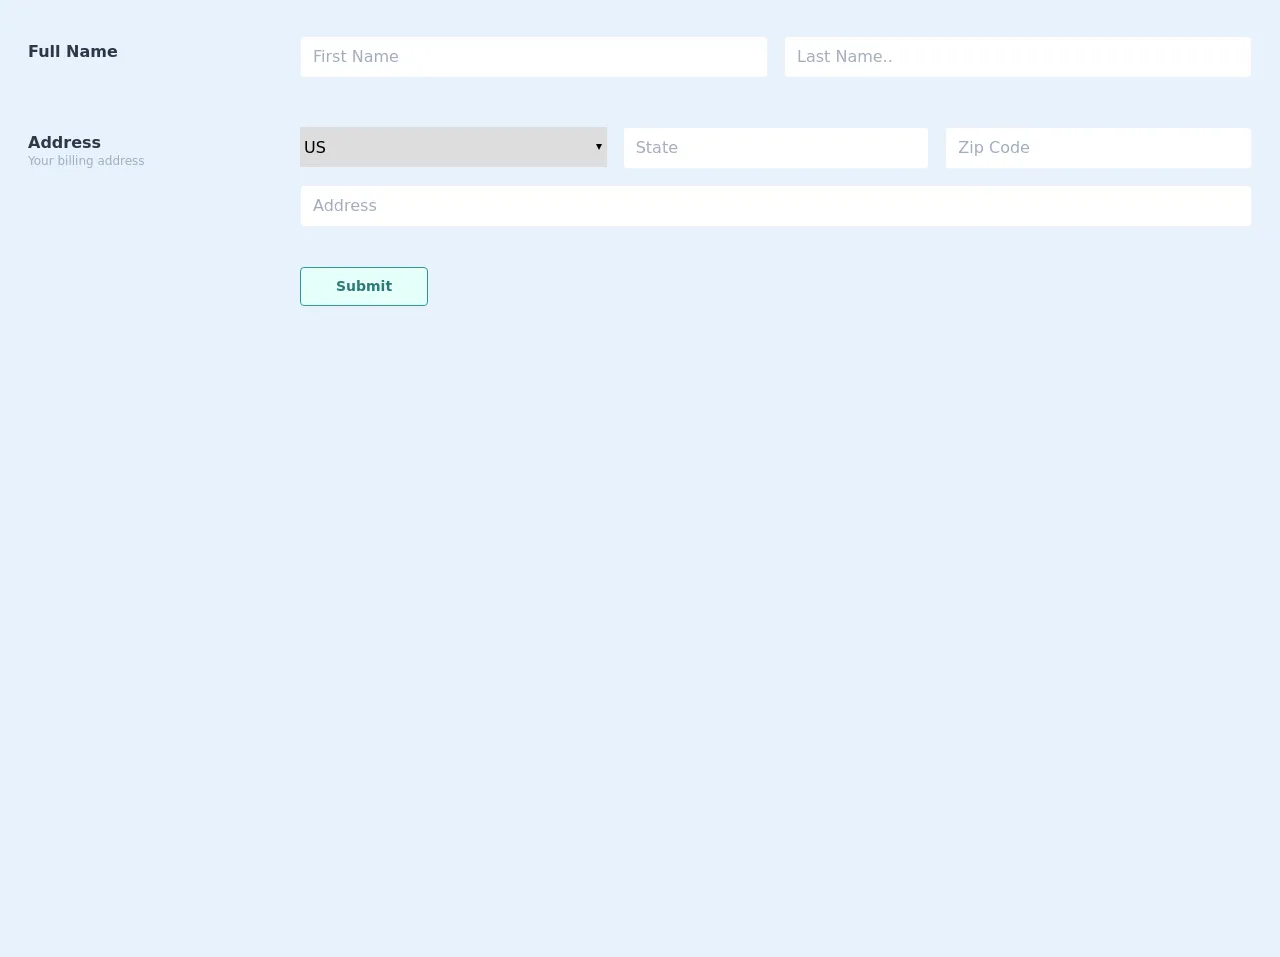Click the Address box above the Submit button
This screenshot has width=1280, height=957.
(775, 206)
